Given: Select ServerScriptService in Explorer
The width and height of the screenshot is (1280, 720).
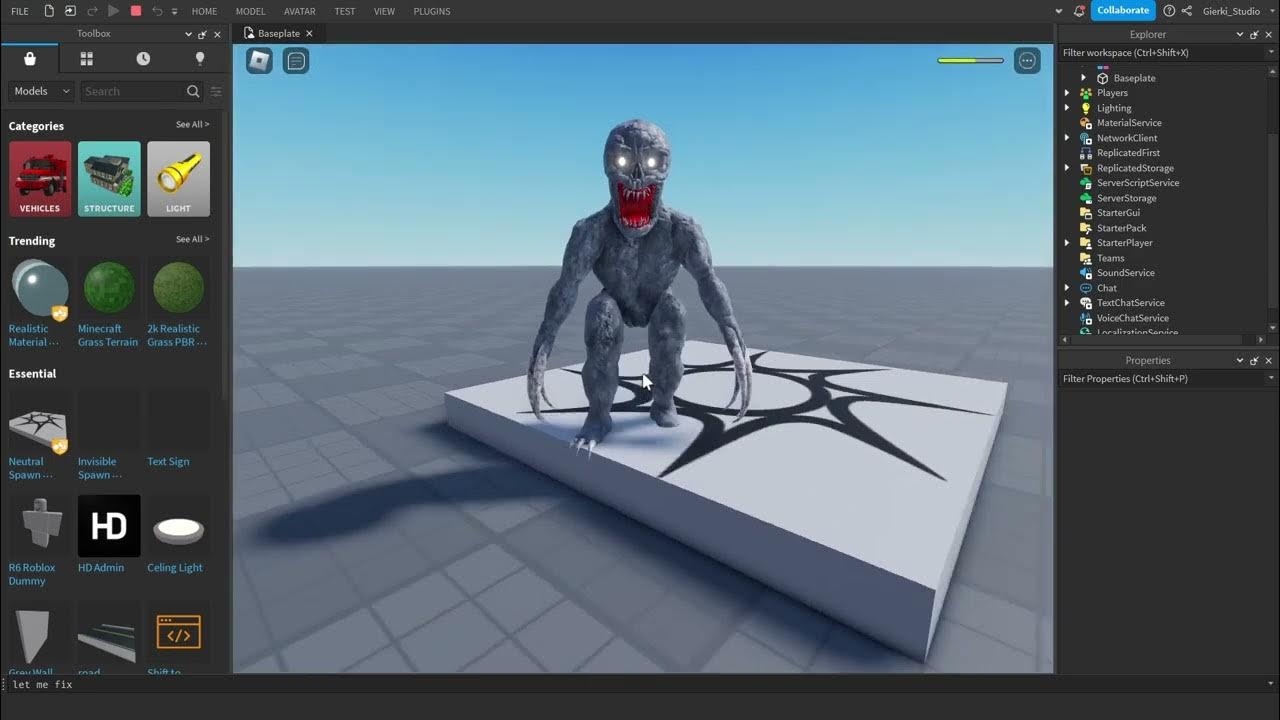Looking at the screenshot, I should click(x=1138, y=183).
